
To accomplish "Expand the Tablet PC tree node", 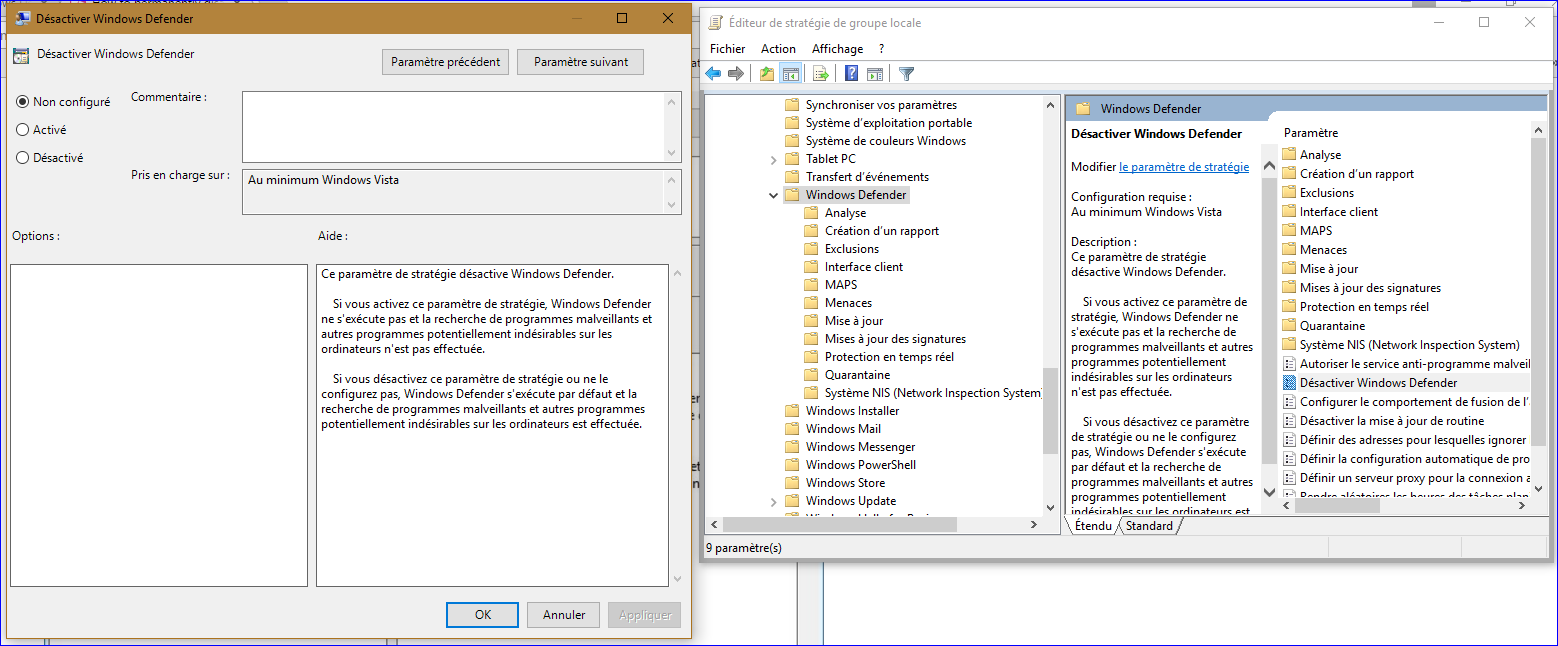I will tap(773, 159).
